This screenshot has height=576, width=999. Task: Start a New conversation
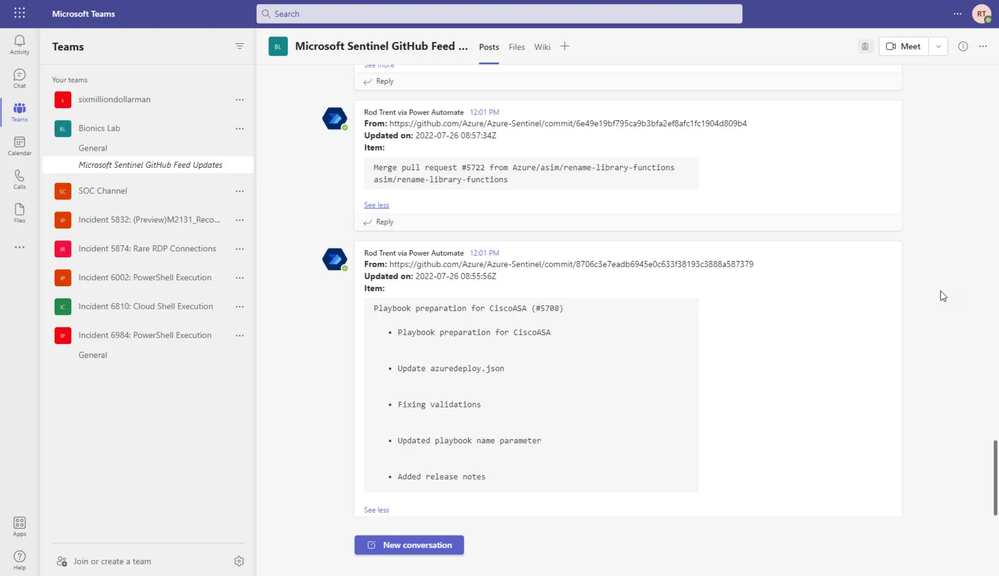coord(409,545)
